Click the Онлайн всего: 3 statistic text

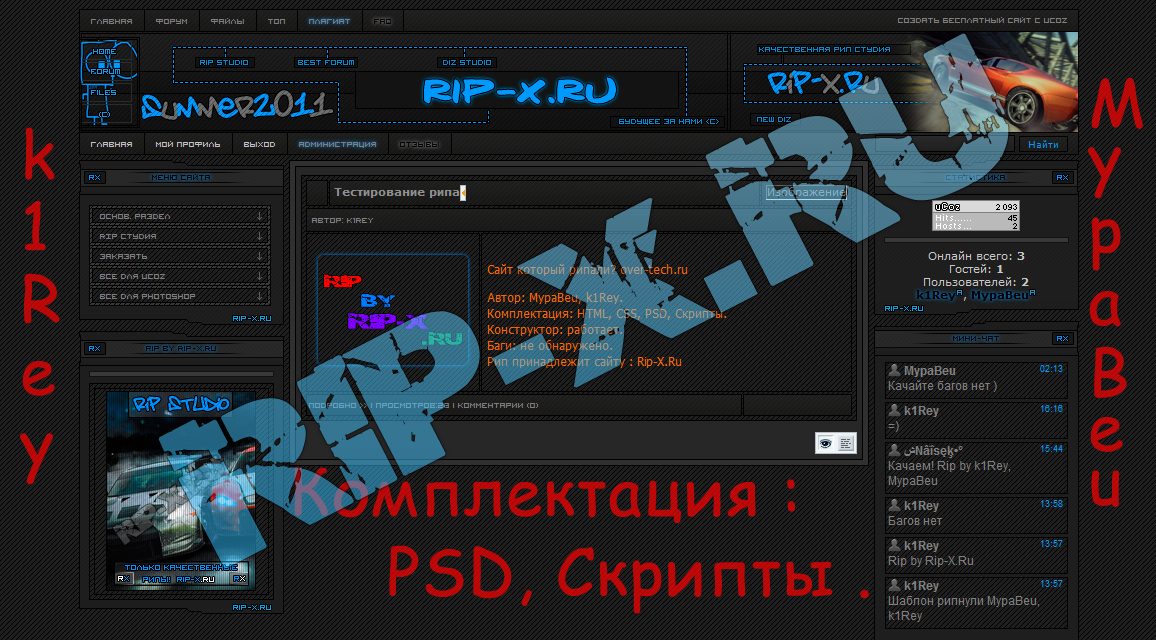pyautogui.click(x=976, y=256)
